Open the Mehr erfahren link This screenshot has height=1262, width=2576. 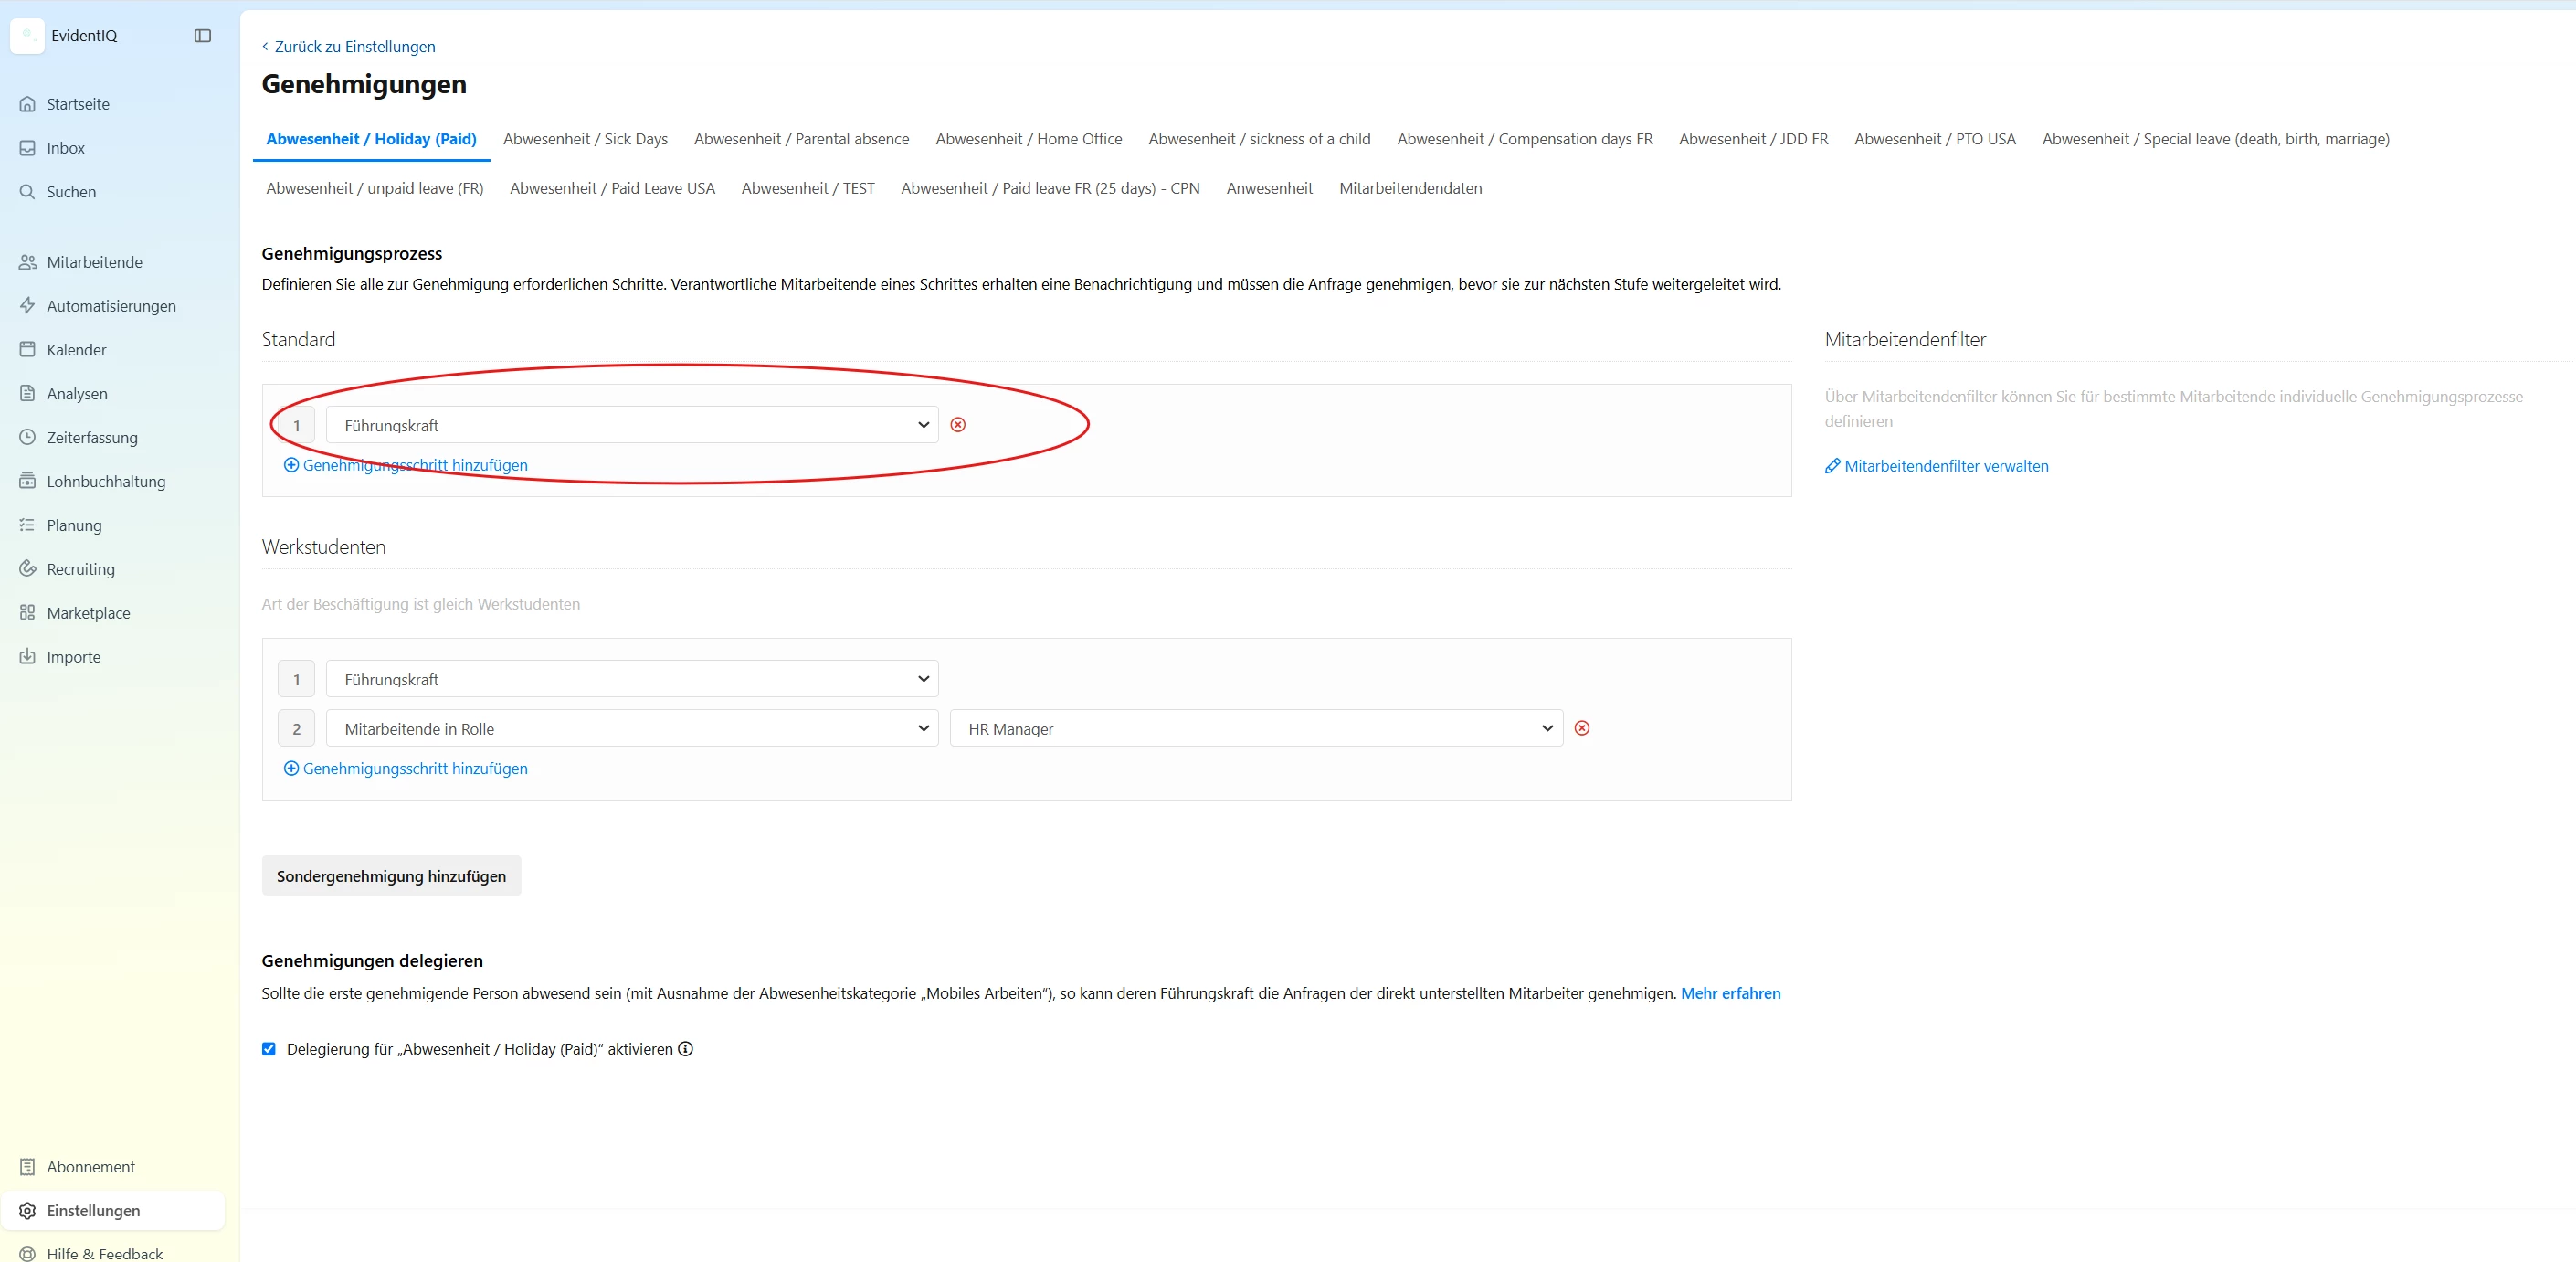1730,993
